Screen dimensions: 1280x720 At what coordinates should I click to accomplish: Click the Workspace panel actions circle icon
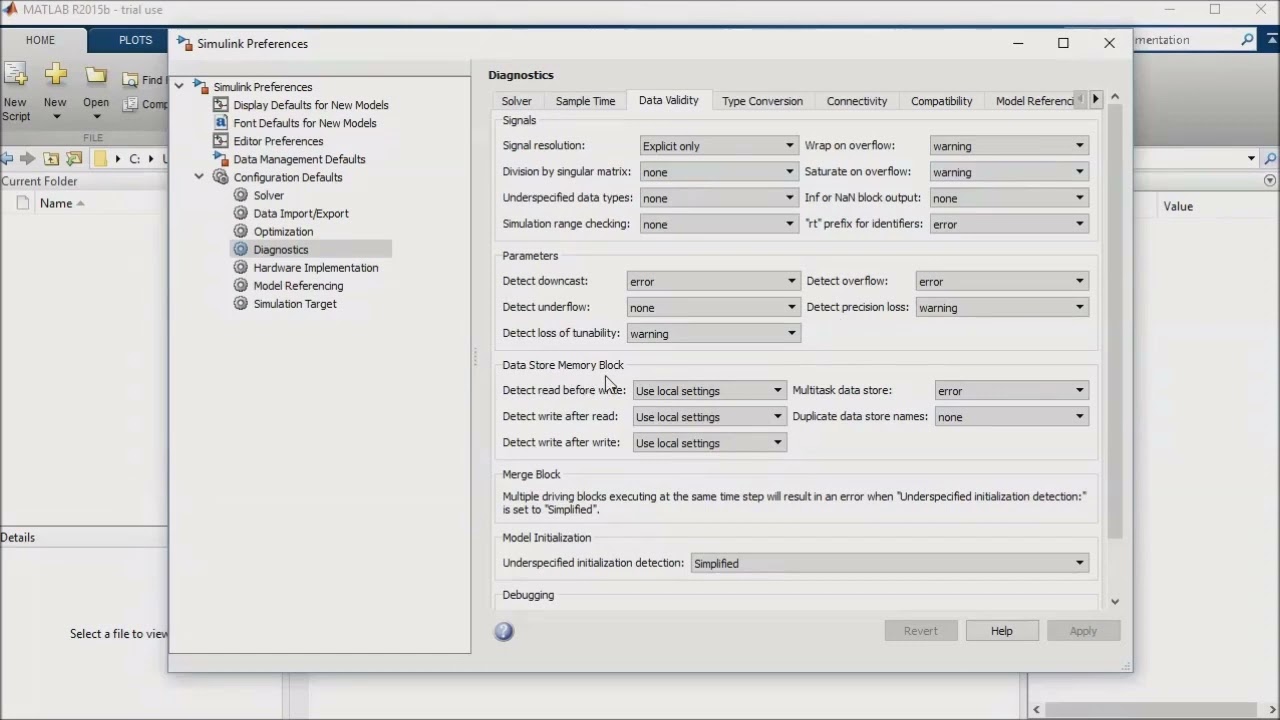pos(1270,181)
